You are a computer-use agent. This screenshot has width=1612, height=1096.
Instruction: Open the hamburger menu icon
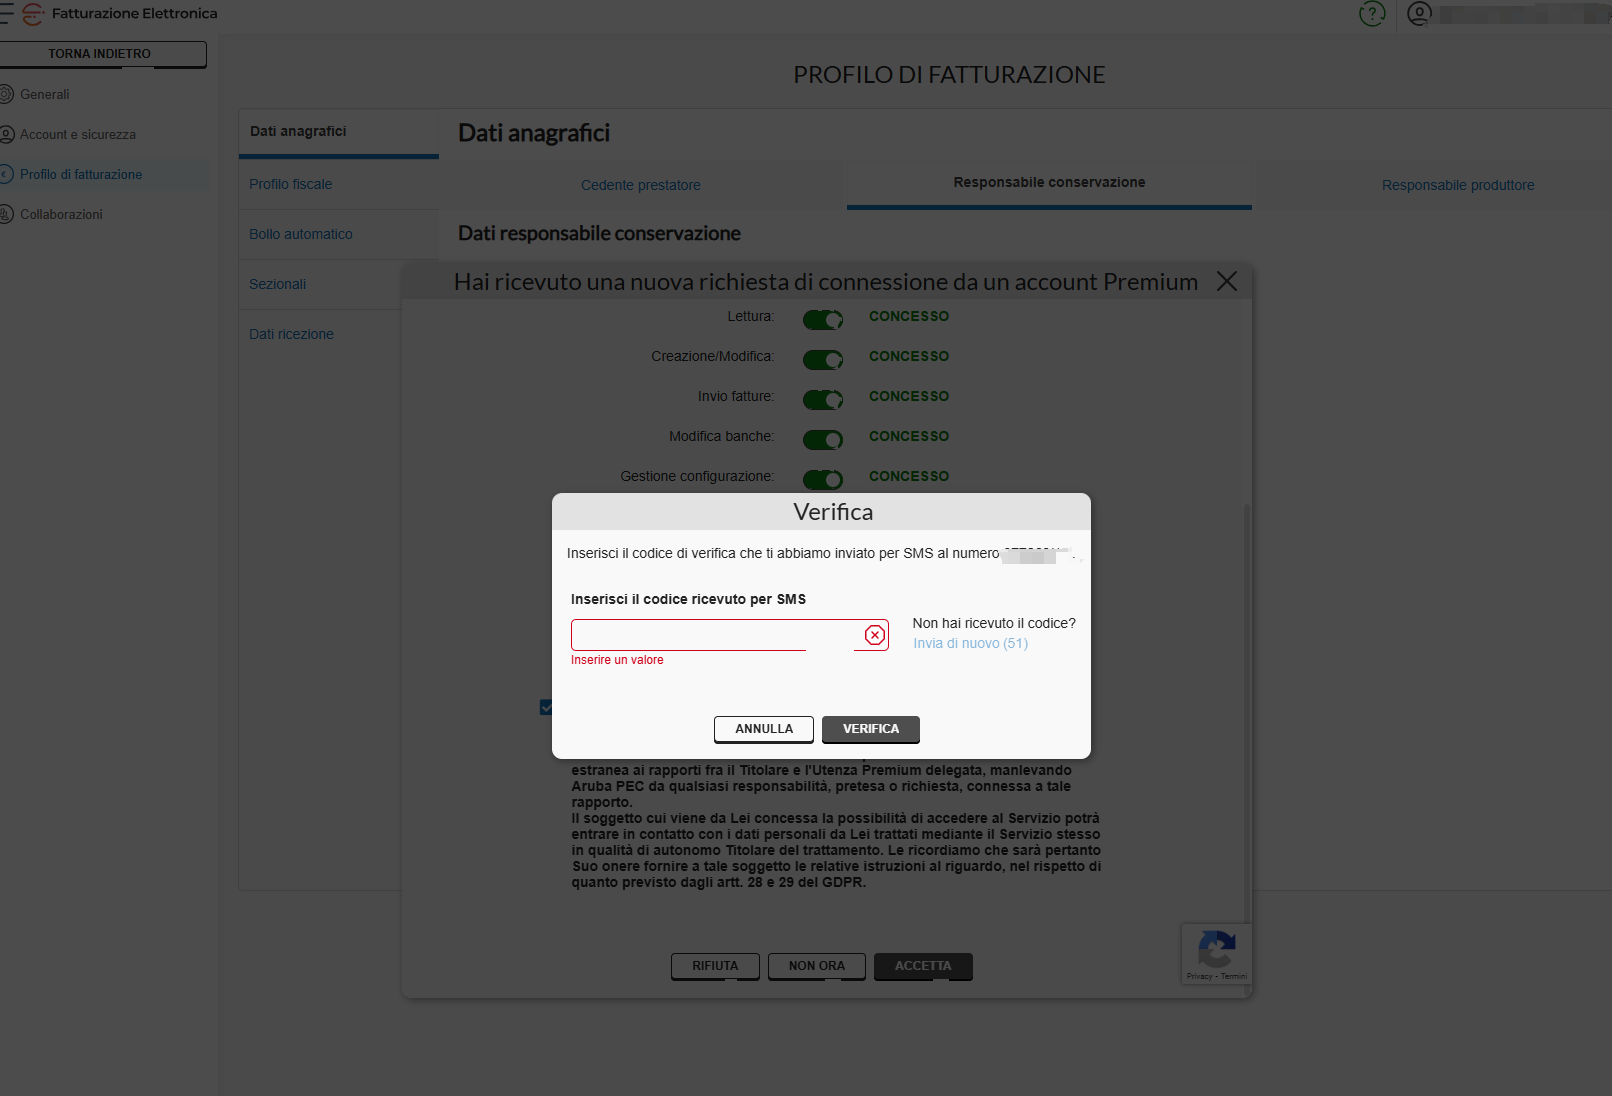6,14
